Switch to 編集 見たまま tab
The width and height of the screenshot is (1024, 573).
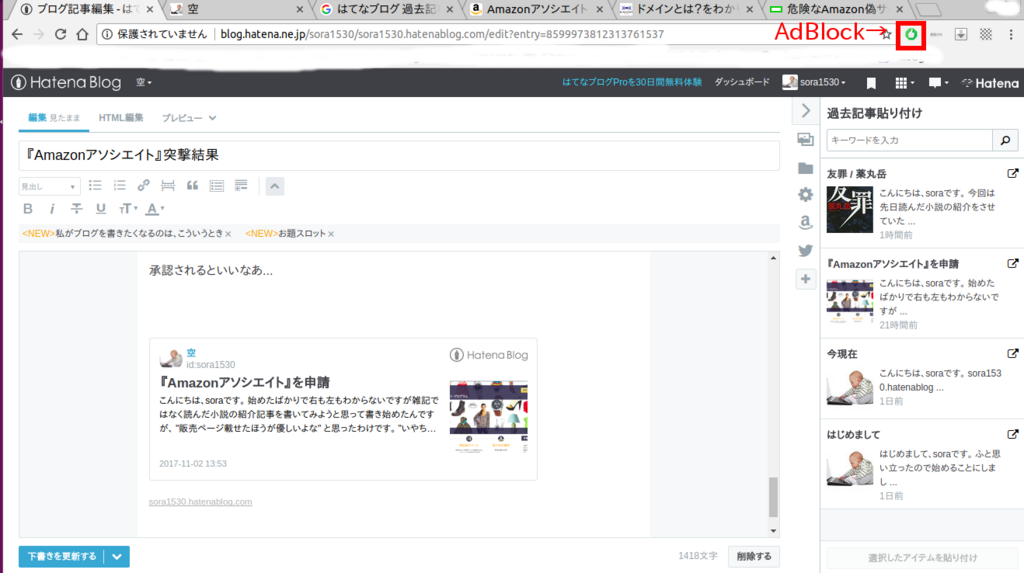point(54,118)
